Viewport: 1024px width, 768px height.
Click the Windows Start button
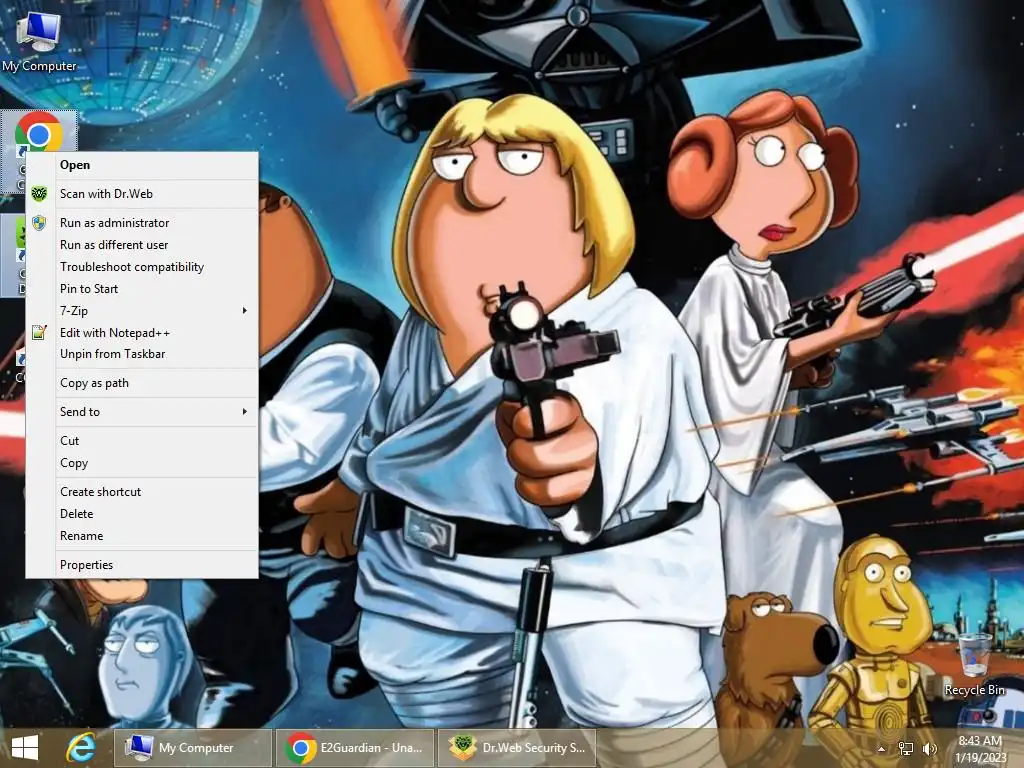[25, 748]
